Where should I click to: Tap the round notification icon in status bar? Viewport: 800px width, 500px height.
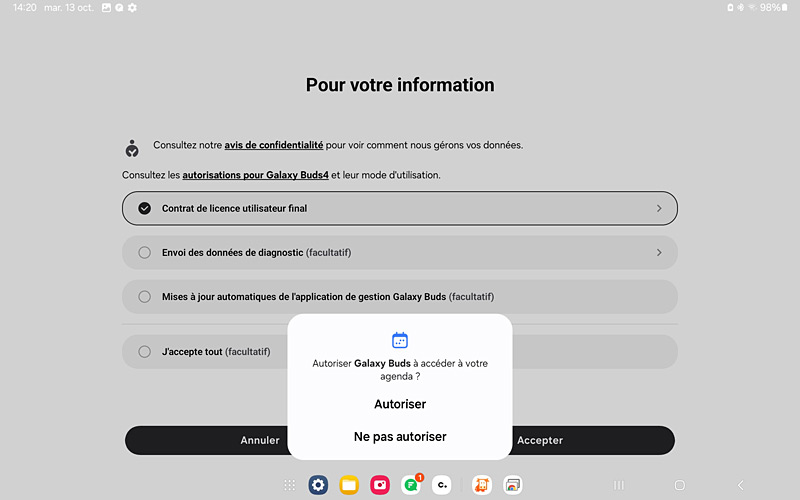point(119,8)
